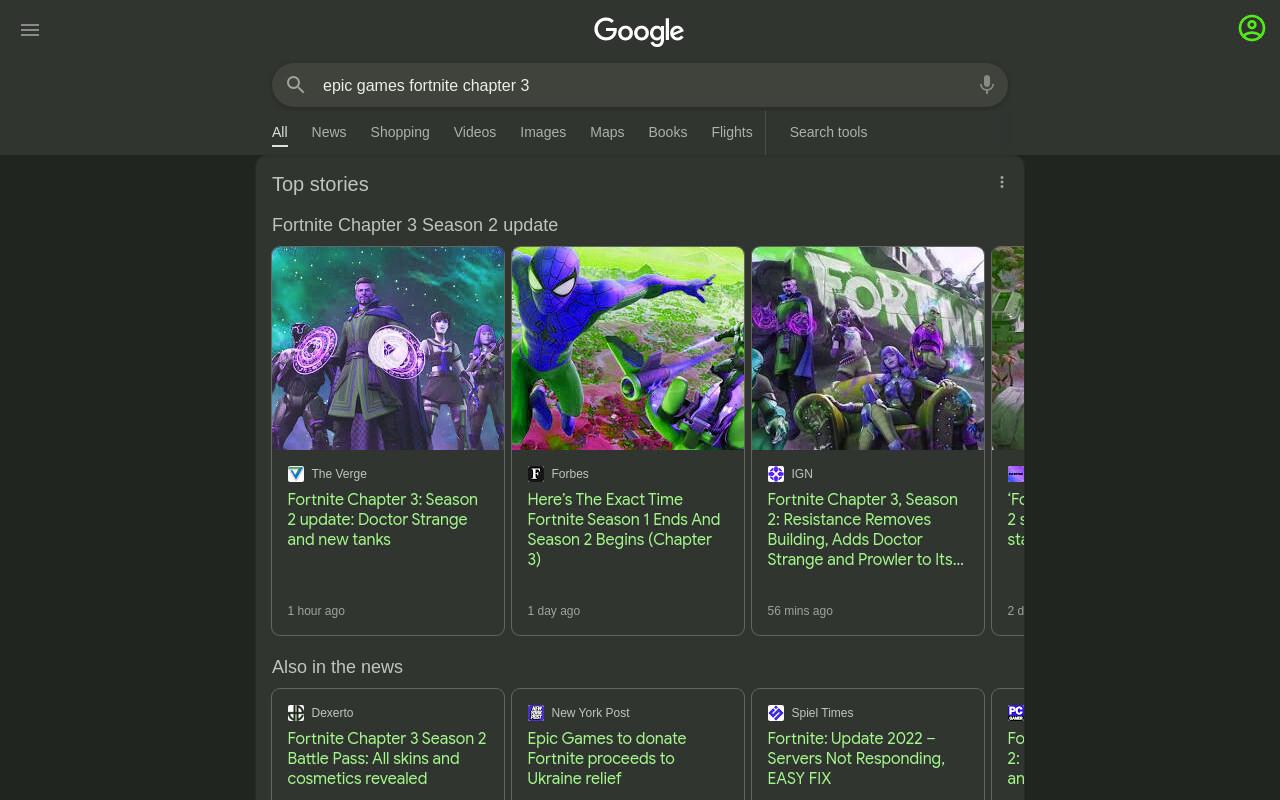Click the IGN Fortnite bus thumbnail
Screen dimensions: 1280x800
(x=868, y=348)
